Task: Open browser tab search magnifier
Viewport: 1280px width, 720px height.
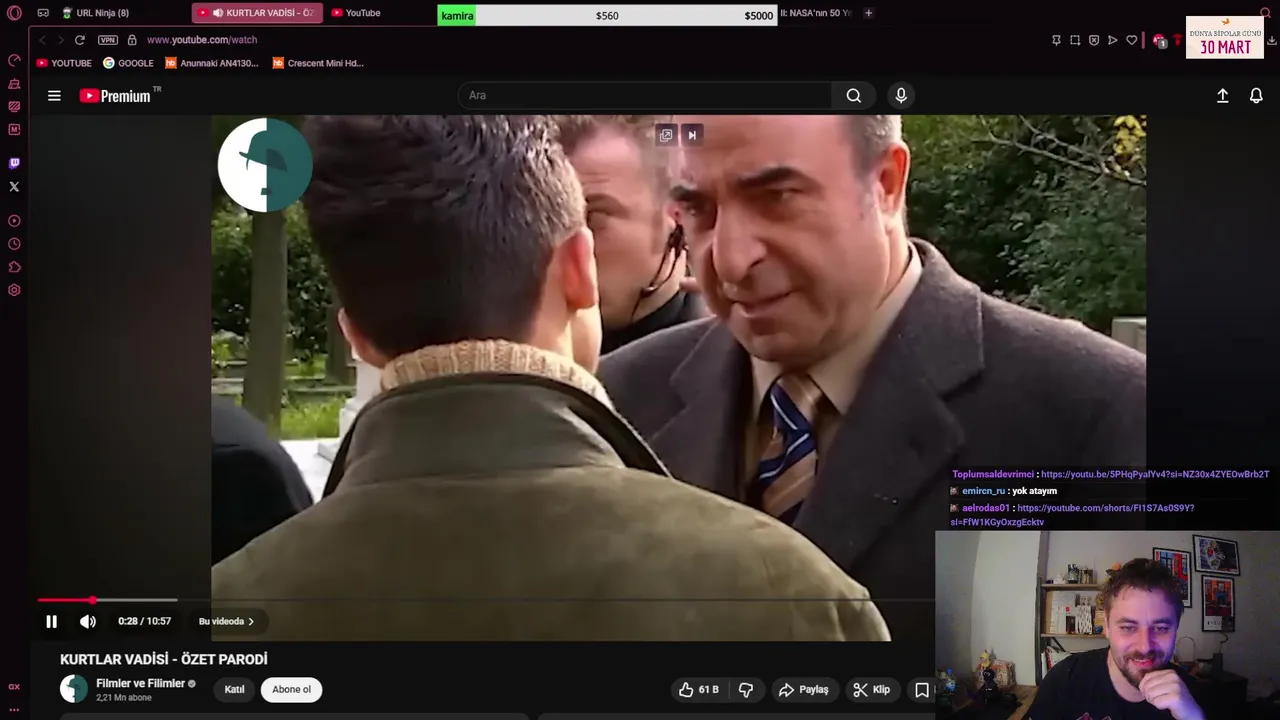Action: [x=1266, y=13]
